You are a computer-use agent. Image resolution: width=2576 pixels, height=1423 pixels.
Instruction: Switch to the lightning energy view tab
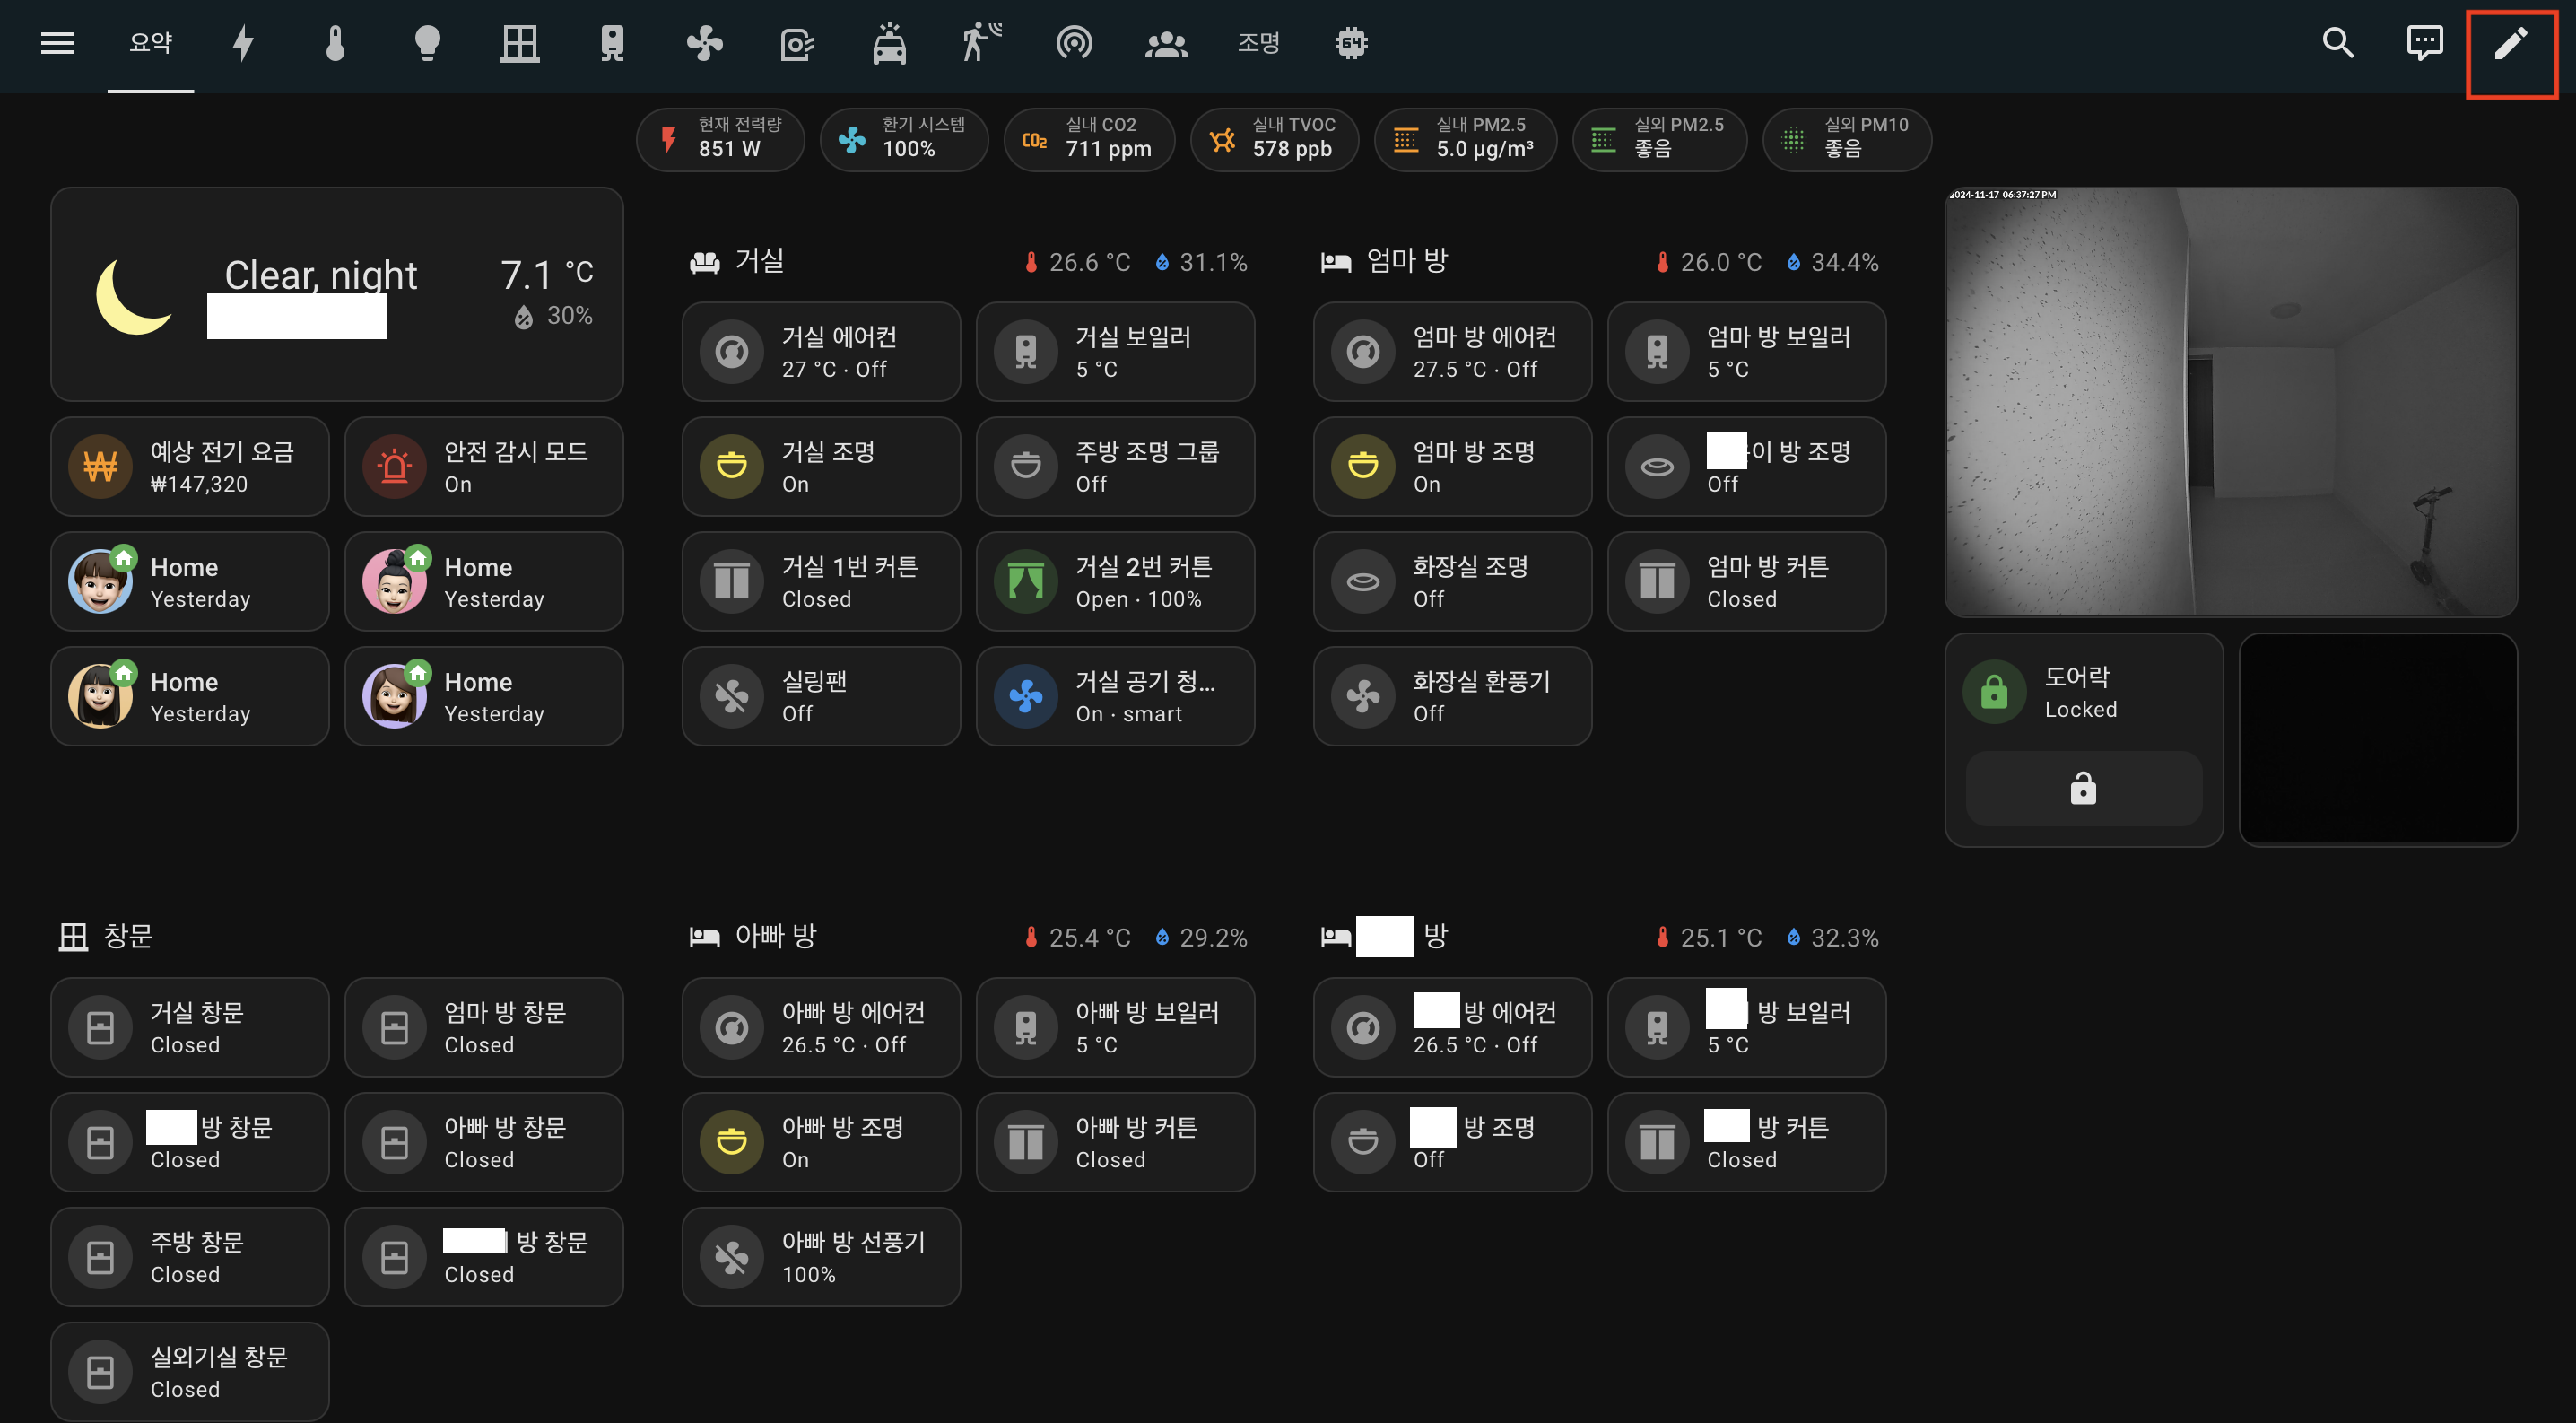[x=243, y=43]
